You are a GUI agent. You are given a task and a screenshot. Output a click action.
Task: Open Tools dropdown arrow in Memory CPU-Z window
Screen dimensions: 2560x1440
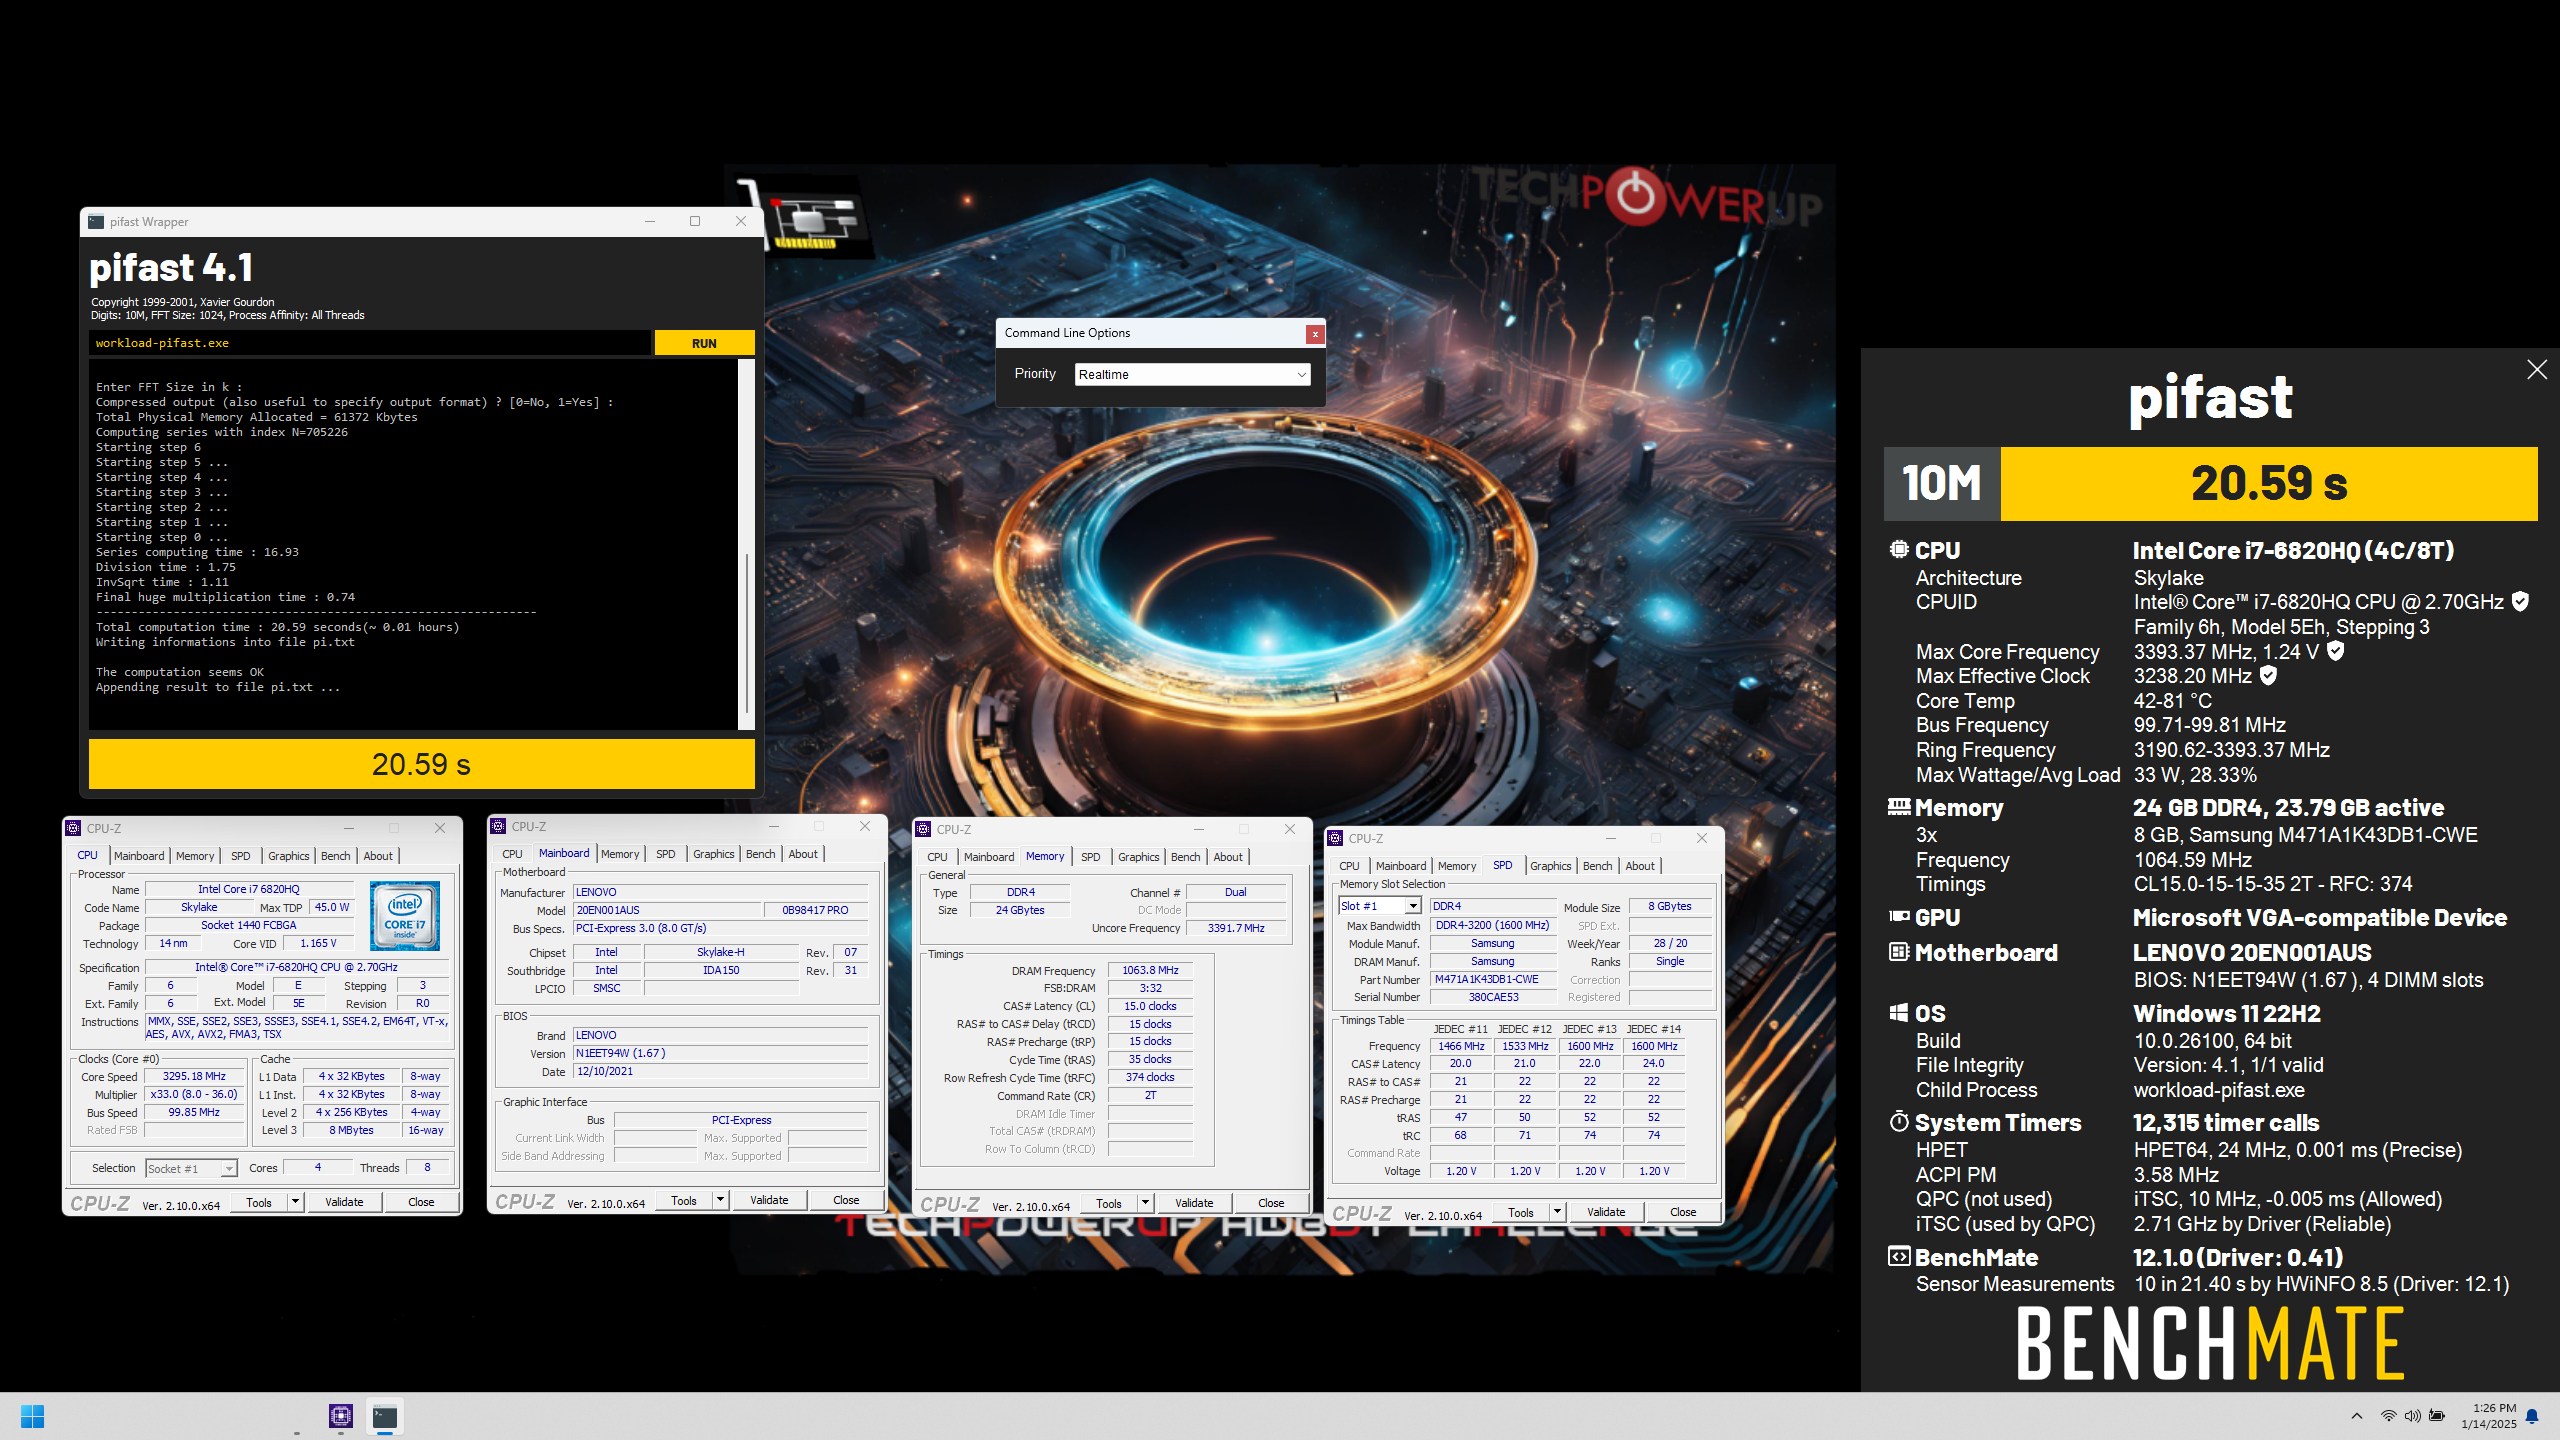(1145, 1203)
